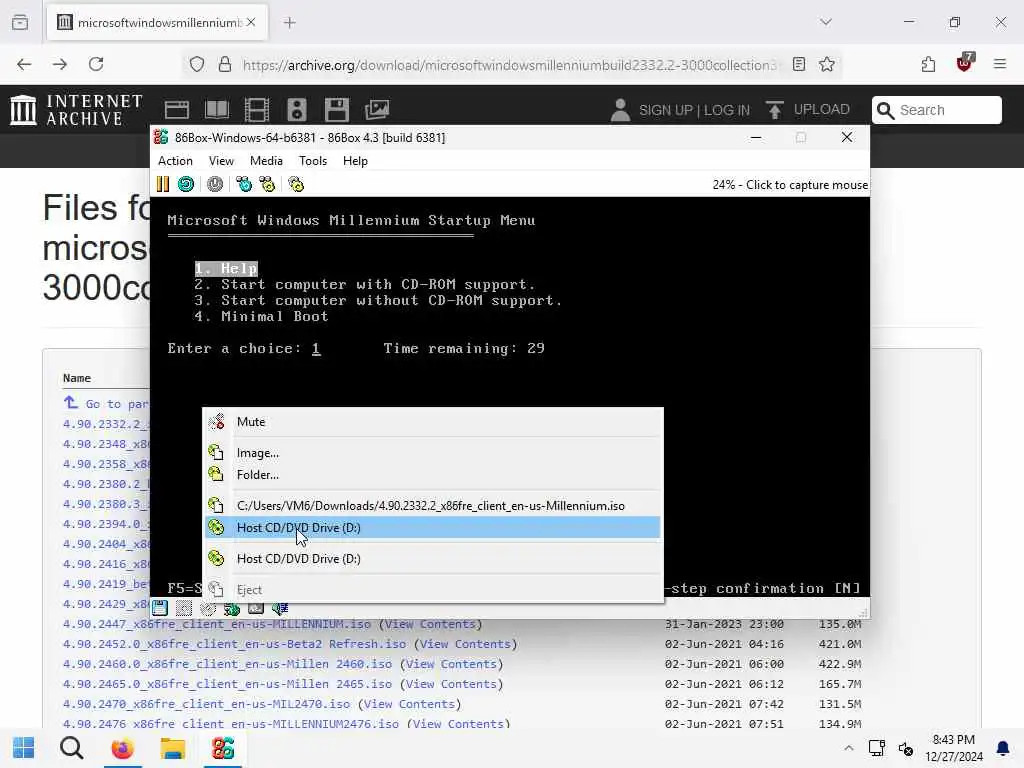1024x768 pixels.
Task: Click the sound status bar icon in 86Box
Action: coord(280,609)
